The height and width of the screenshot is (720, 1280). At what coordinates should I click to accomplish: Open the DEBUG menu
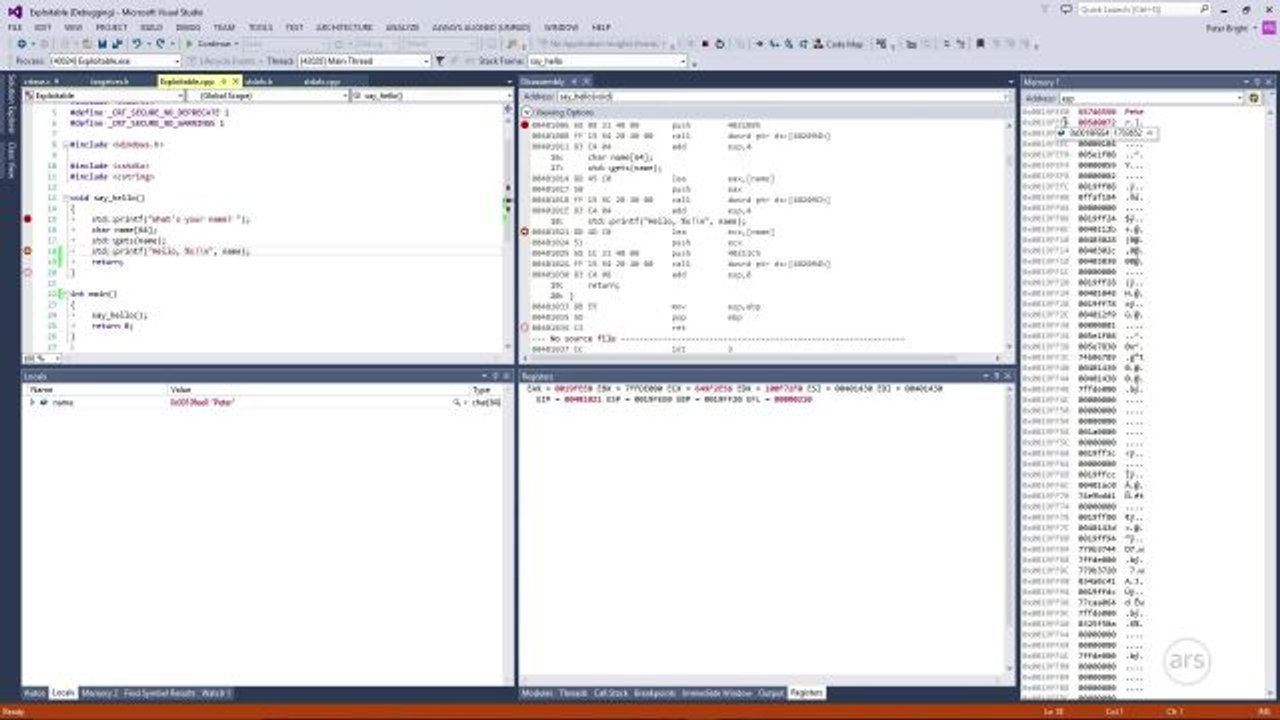pos(188,27)
